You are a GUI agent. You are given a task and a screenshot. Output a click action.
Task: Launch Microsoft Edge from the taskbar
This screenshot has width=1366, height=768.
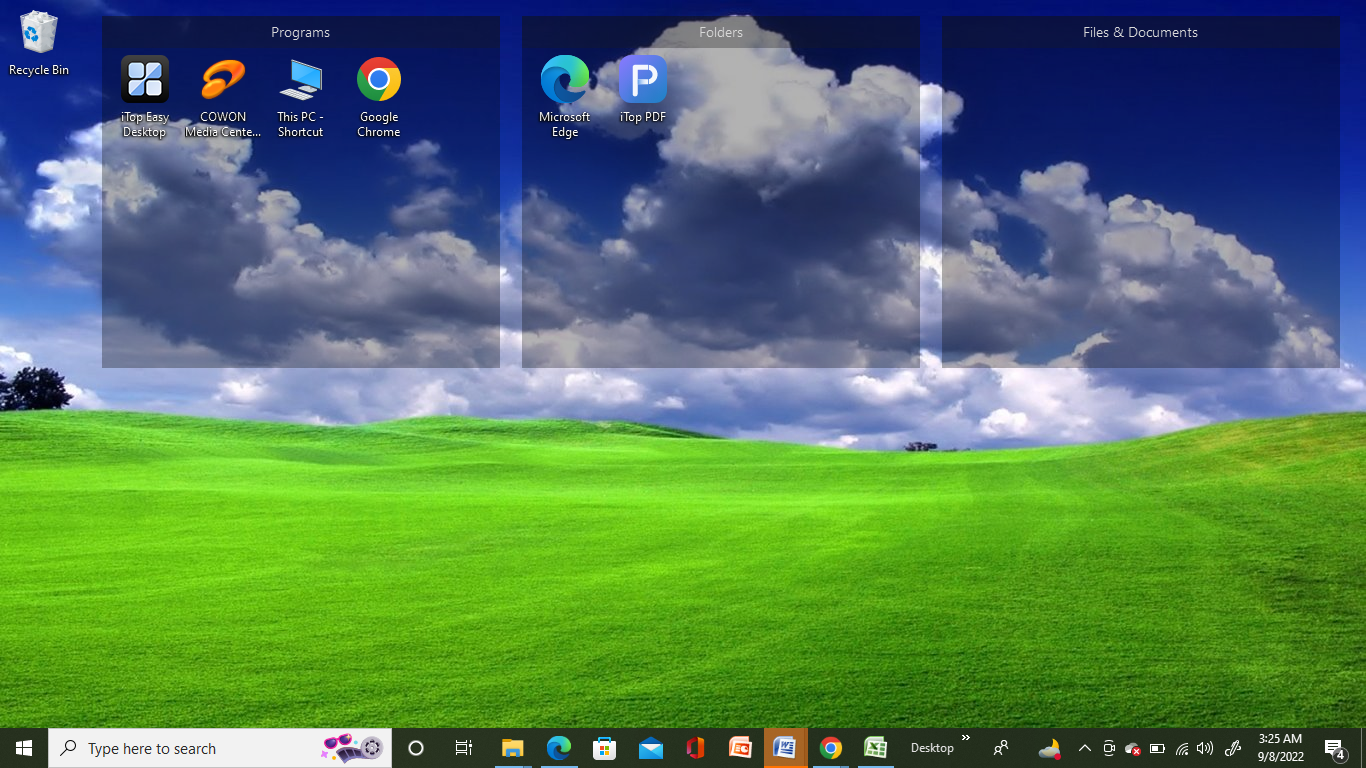(x=559, y=748)
